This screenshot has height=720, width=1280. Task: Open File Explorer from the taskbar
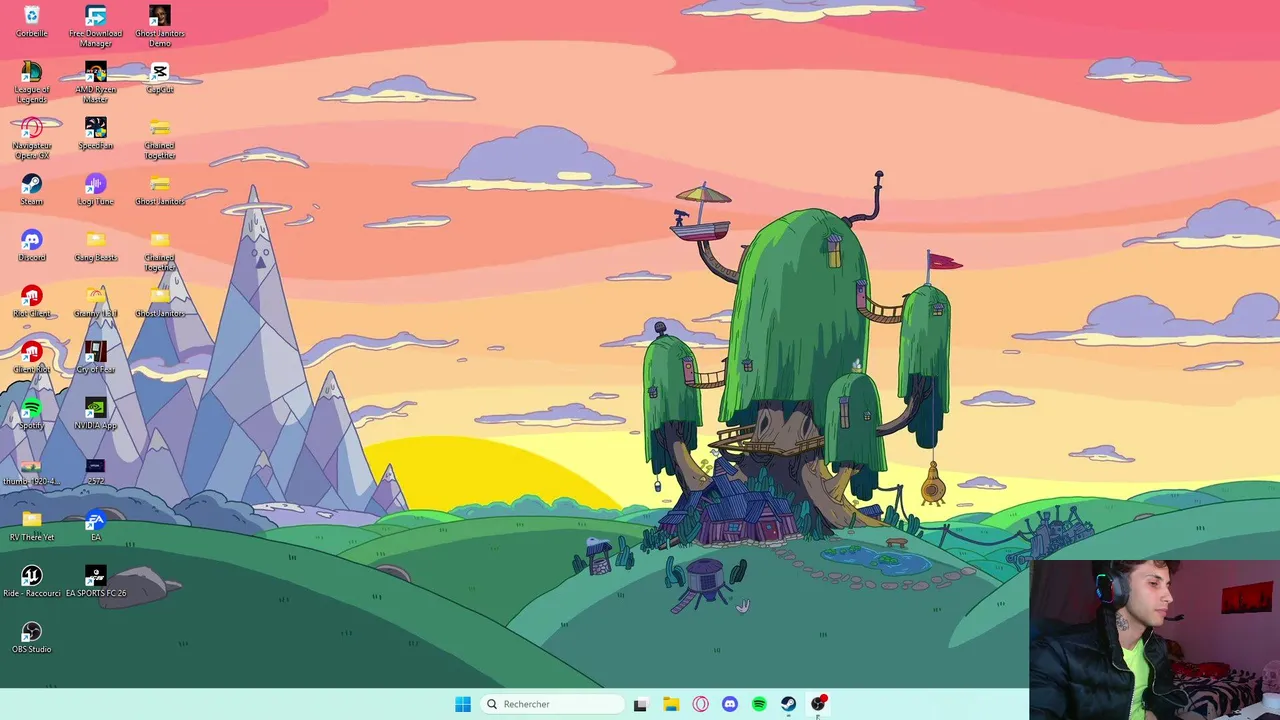pyautogui.click(x=671, y=704)
